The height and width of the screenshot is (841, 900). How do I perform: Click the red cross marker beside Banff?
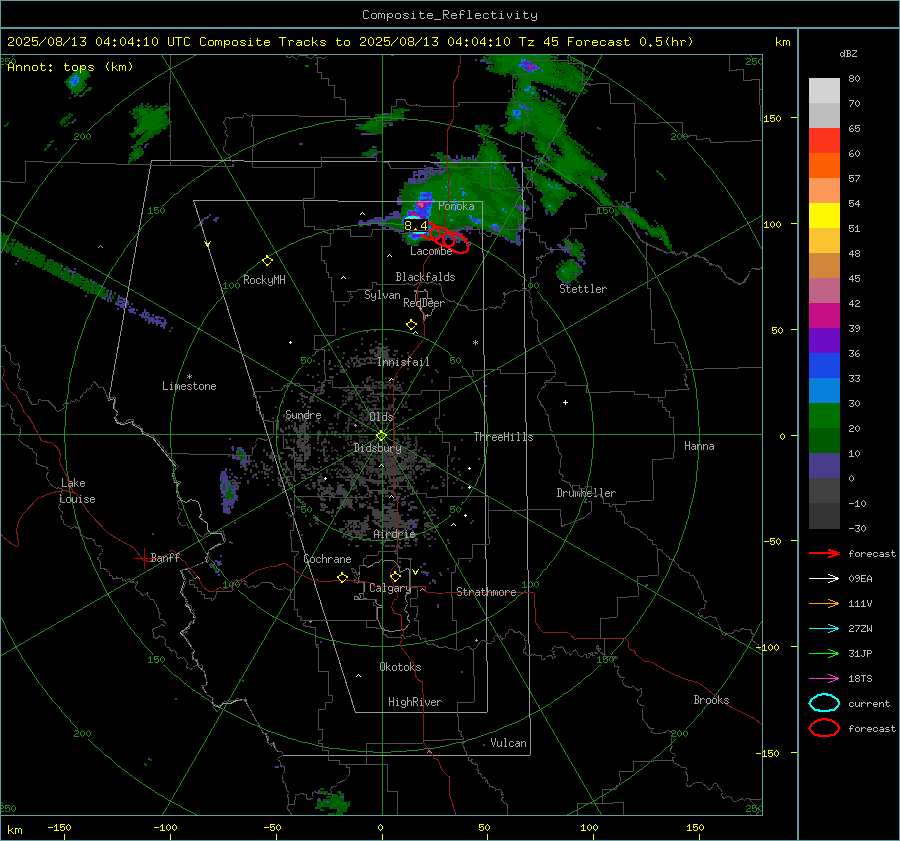[x=142, y=558]
